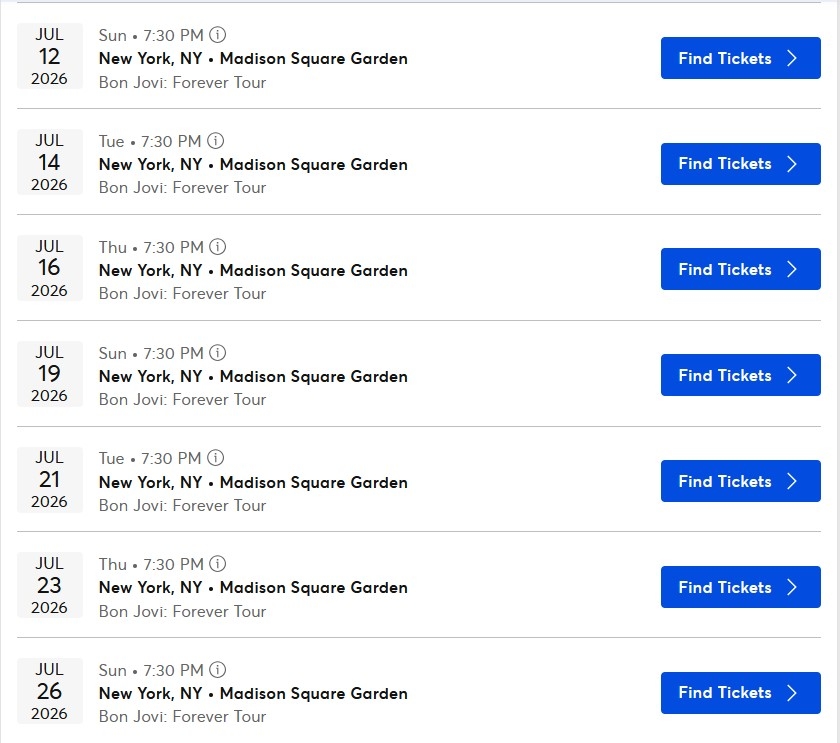Find Tickets for the Jul 23 concert
Image resolution: width=840 pixels, height=743 pixels.
click(x=740, y=587)
